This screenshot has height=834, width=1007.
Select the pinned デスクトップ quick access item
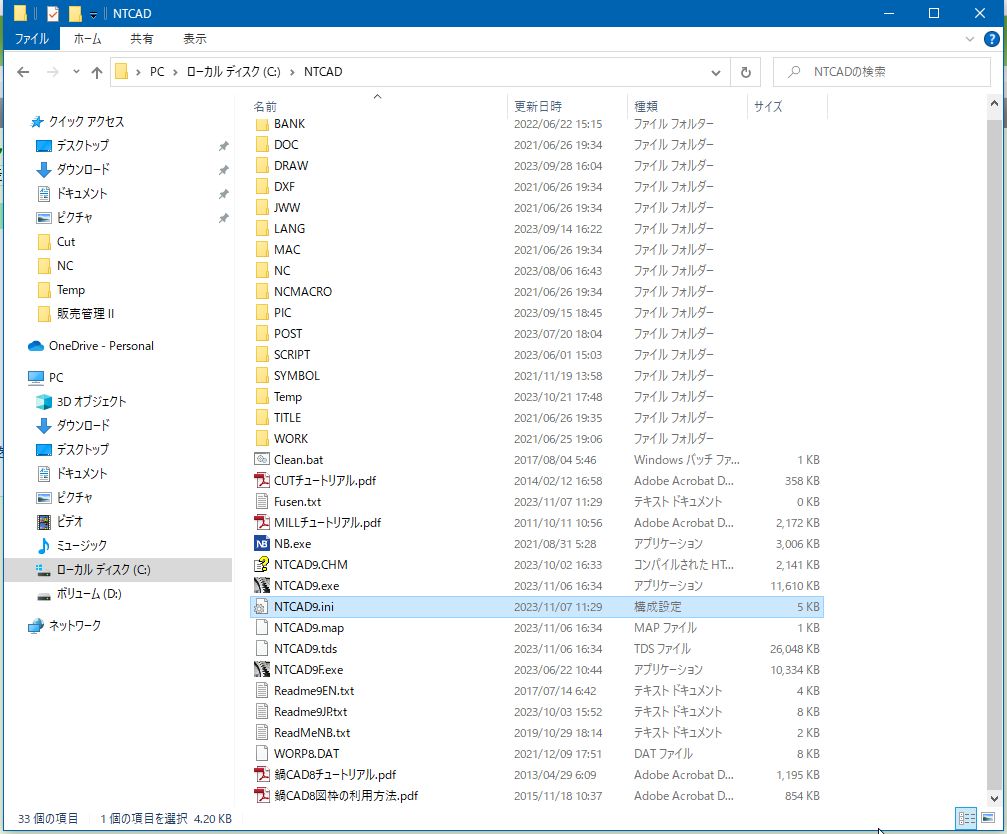coord(82,146)
